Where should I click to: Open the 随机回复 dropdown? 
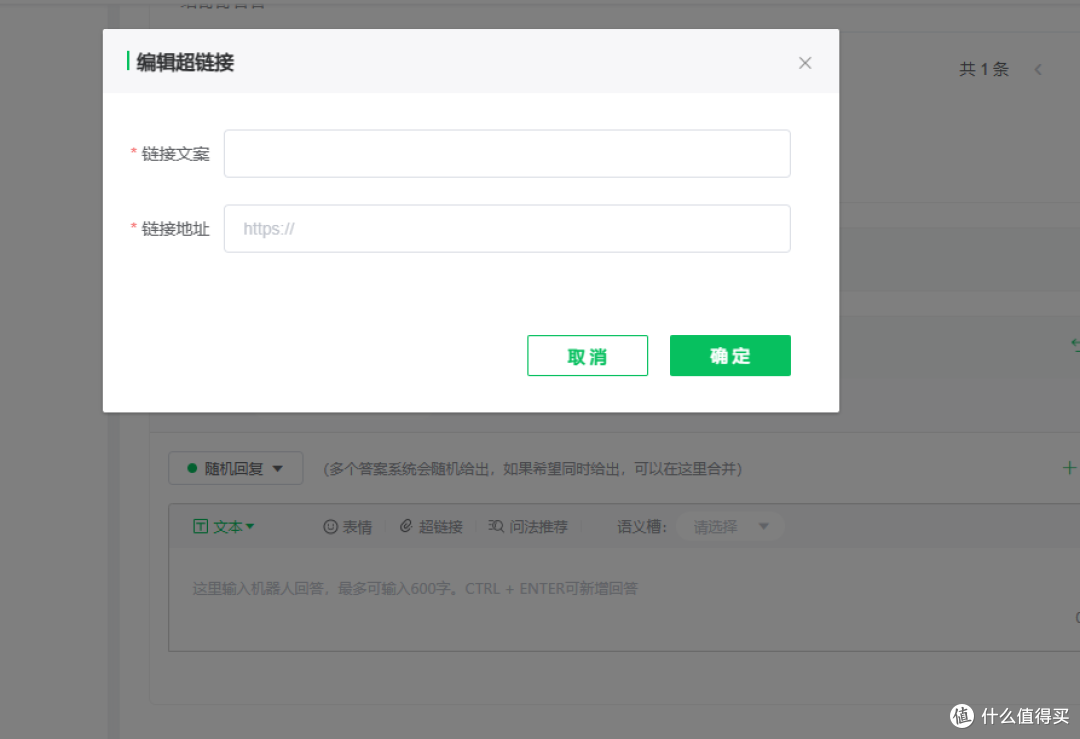236,468
